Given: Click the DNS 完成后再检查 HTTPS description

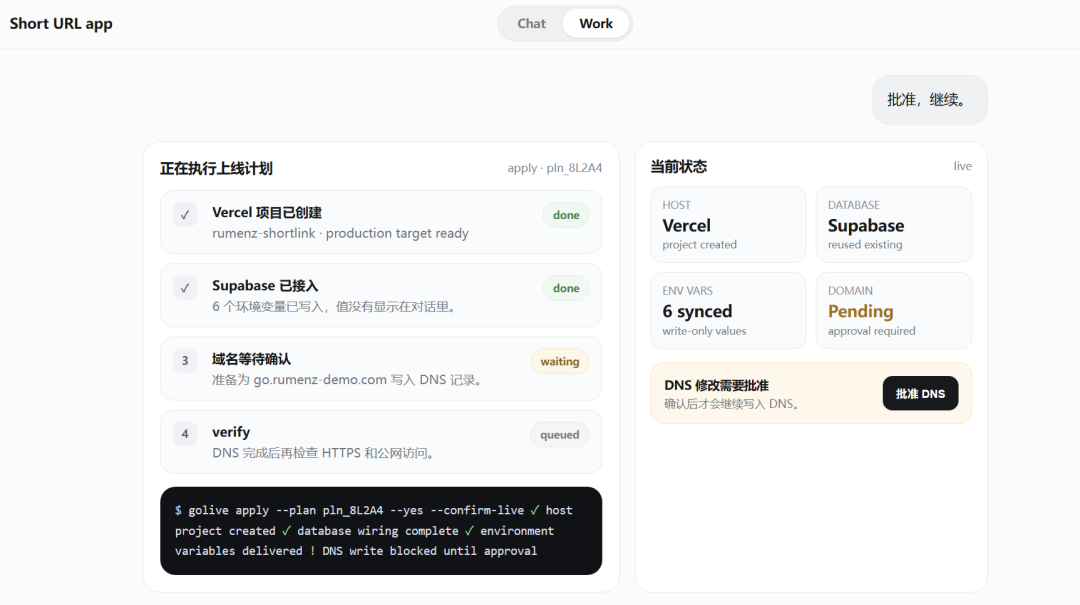Looking at the screenshot, I should click(324, 453).
